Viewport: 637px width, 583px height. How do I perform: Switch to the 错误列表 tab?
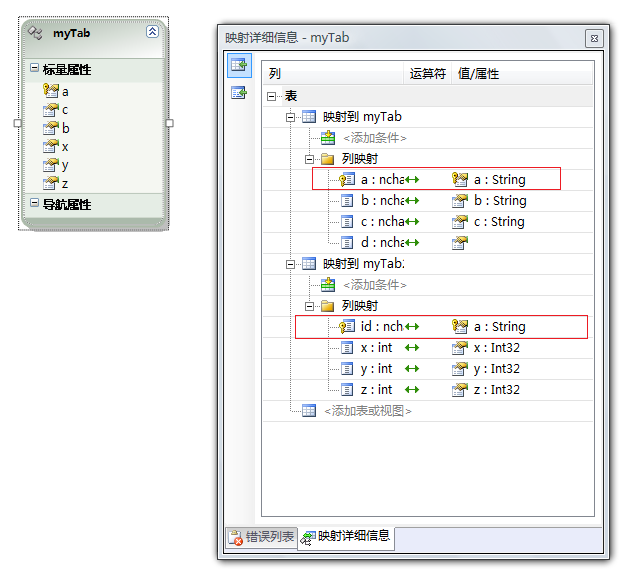click(x=261, y=537)
